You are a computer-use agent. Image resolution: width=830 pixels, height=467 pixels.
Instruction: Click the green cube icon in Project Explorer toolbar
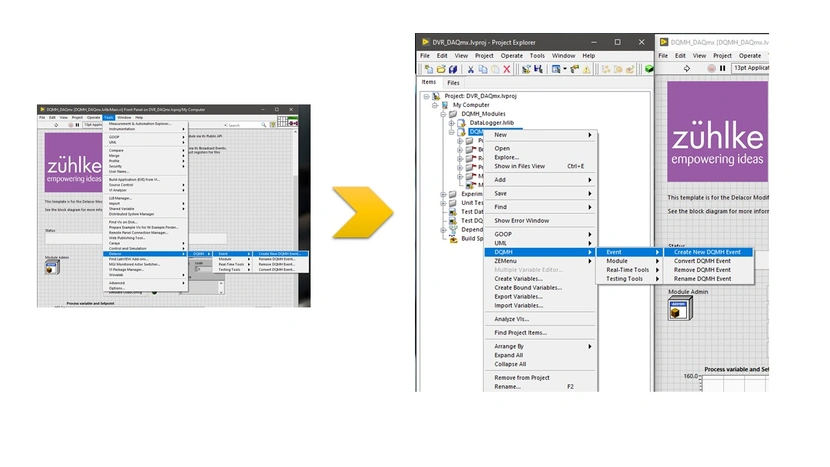tap(649, 69)
